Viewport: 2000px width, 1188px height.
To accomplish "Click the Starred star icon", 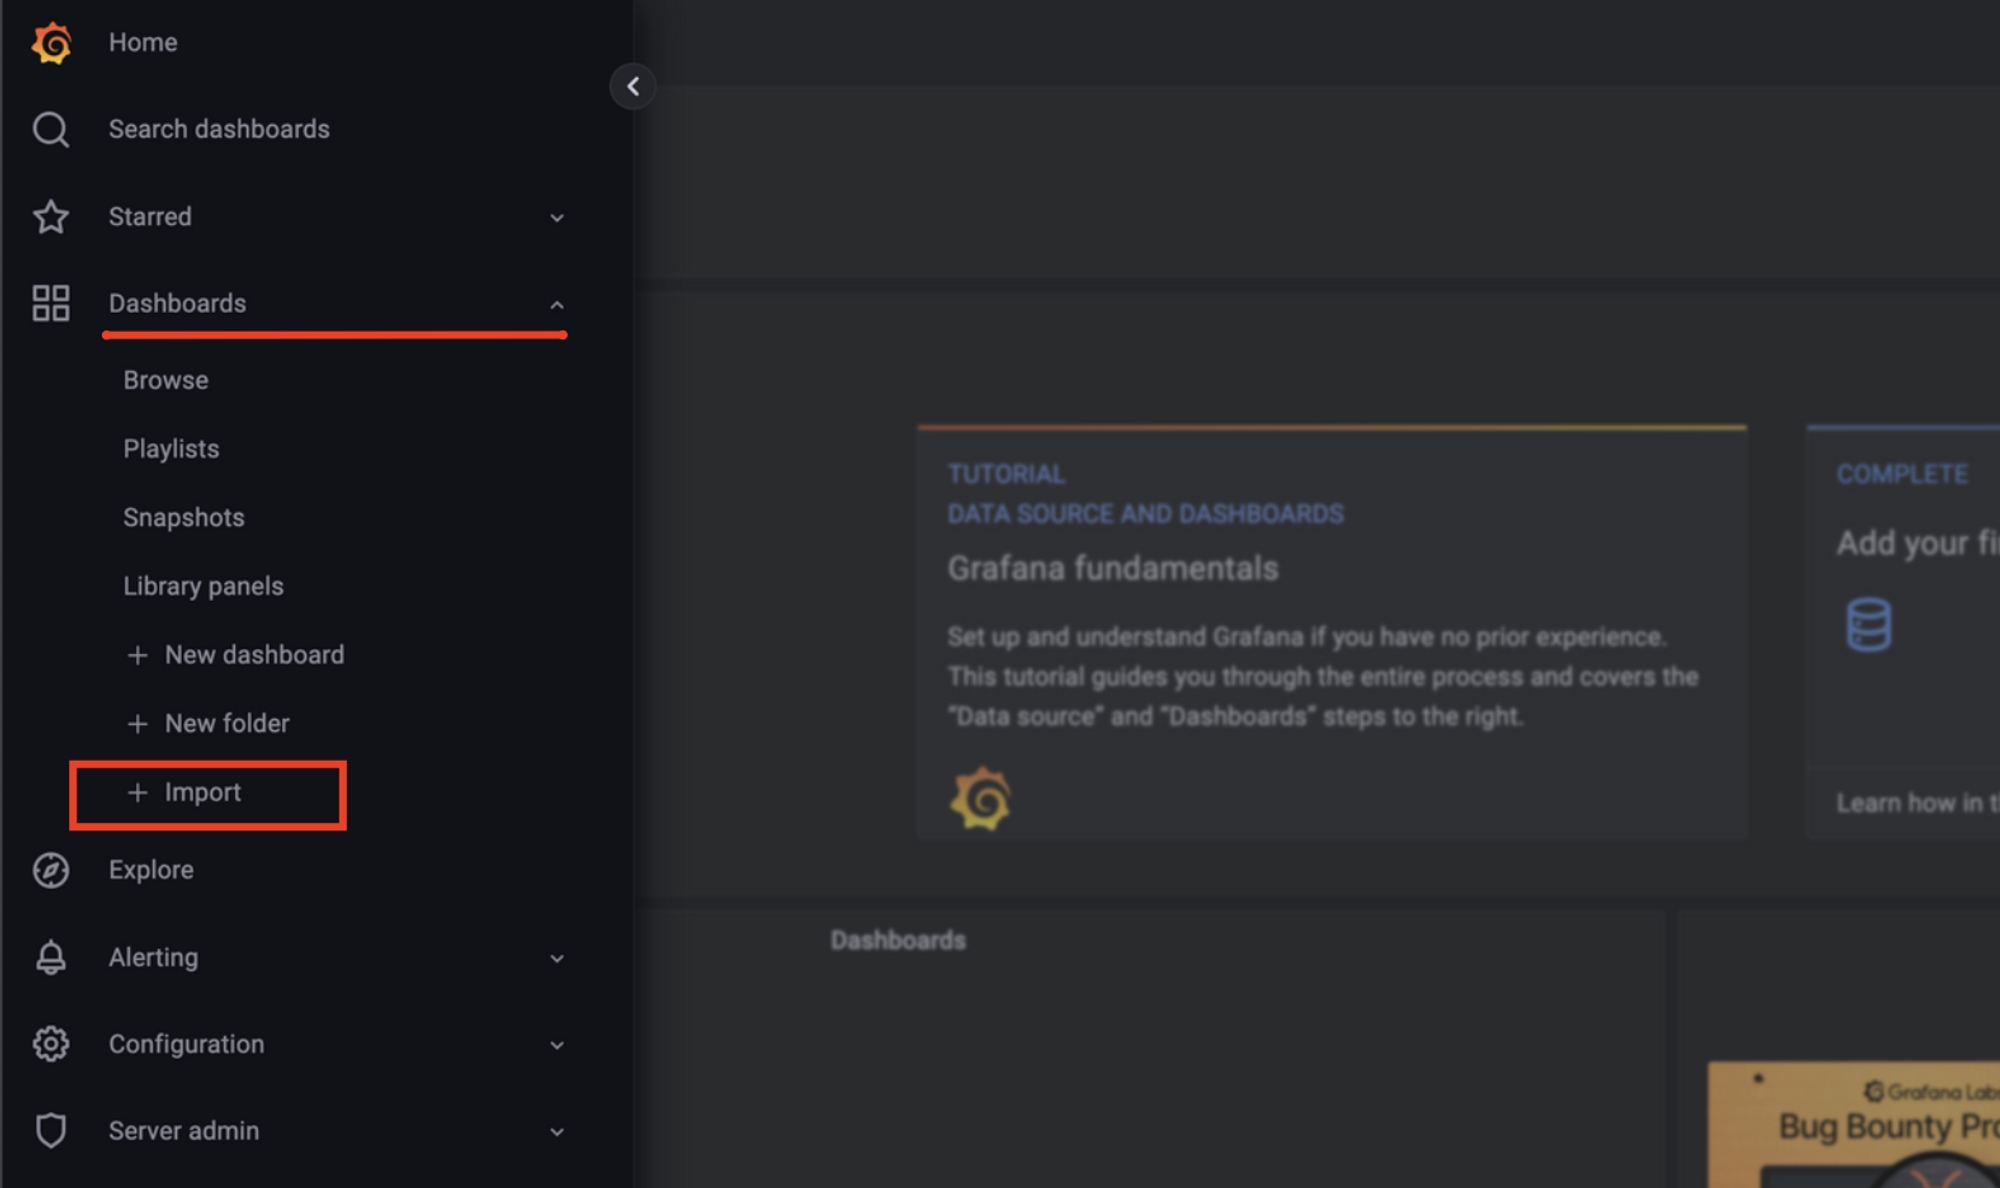I will pyautogui.click(x=51, y=217).
